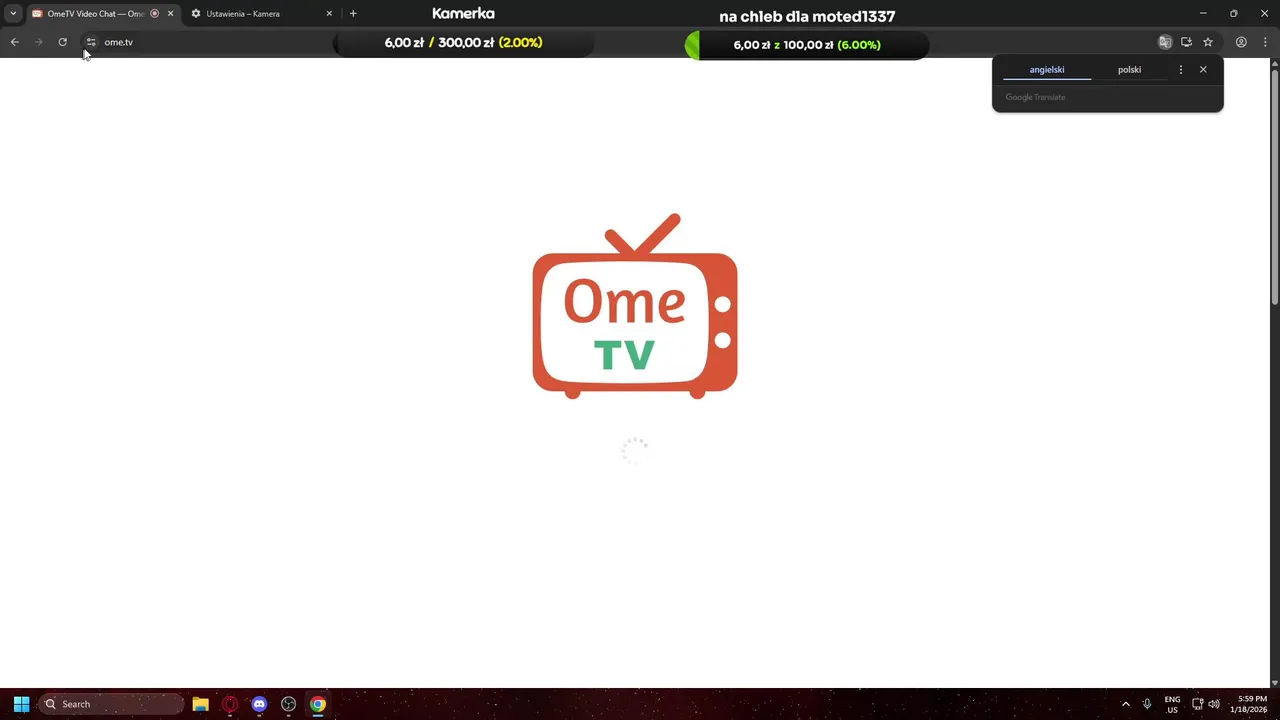Click the recording indicator on OmeTV tab
This screenshot has height=720, width=1280.
pyautogui.click(x=154, y=14)
